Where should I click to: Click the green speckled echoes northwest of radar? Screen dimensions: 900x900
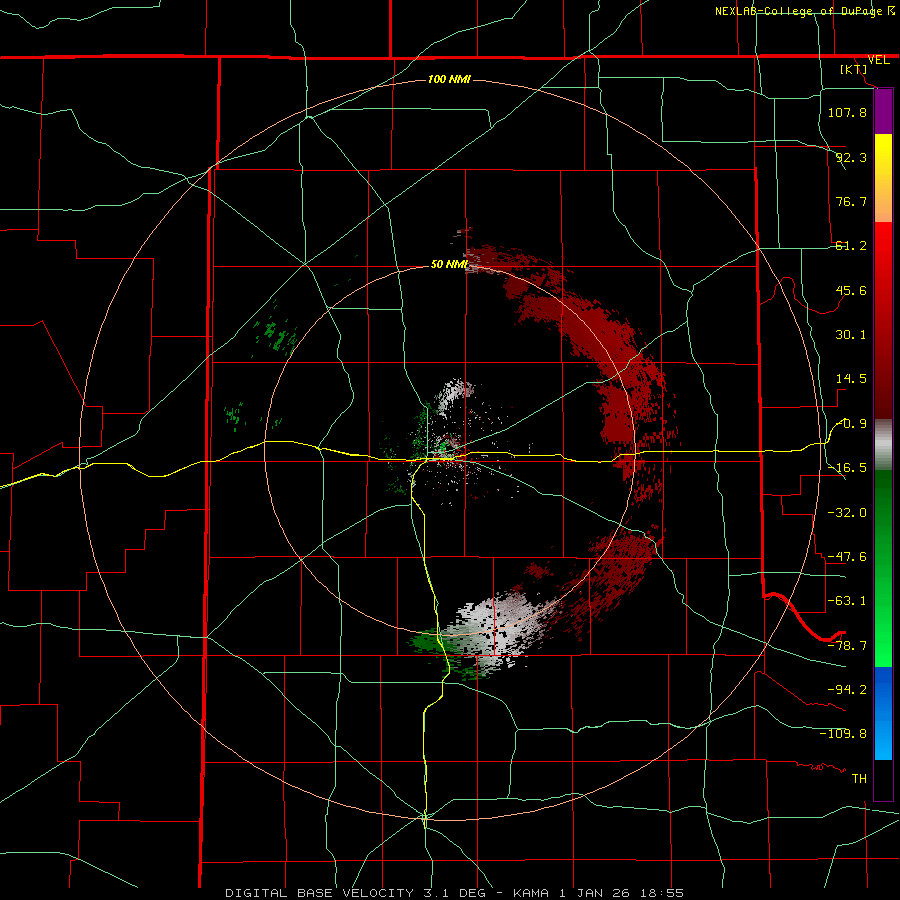pyautogui.click(x=278, y=333)
